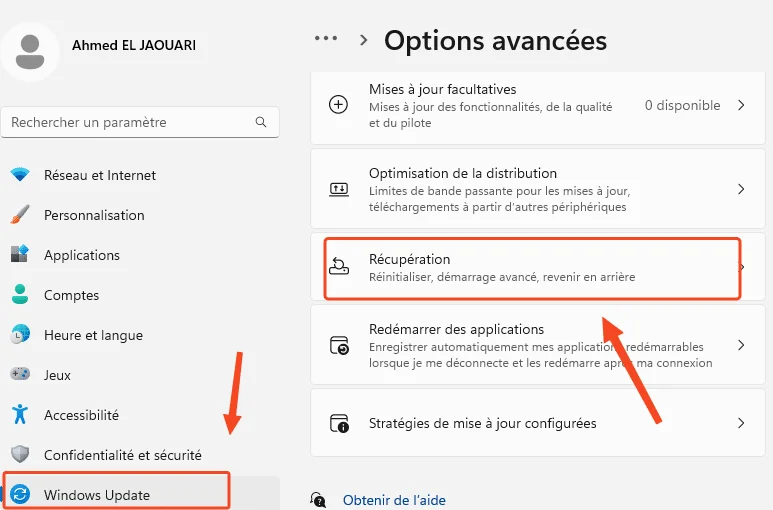Click the search magnifier icon
The height and width of the screenshot is (510, 773).
click(x=261, y=122)
